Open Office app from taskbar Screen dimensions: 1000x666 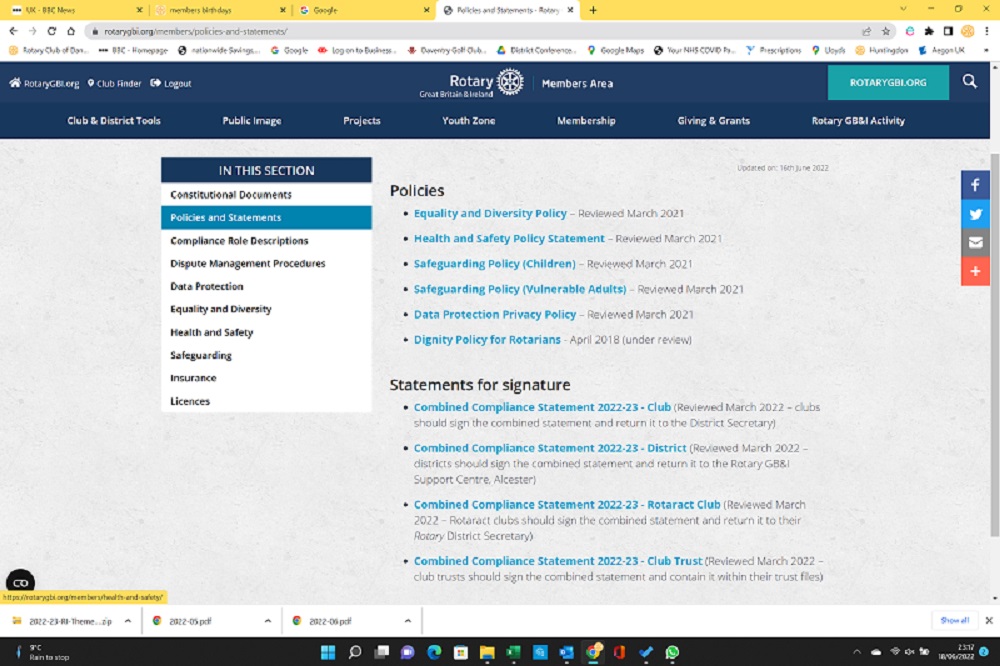(619, 652)
